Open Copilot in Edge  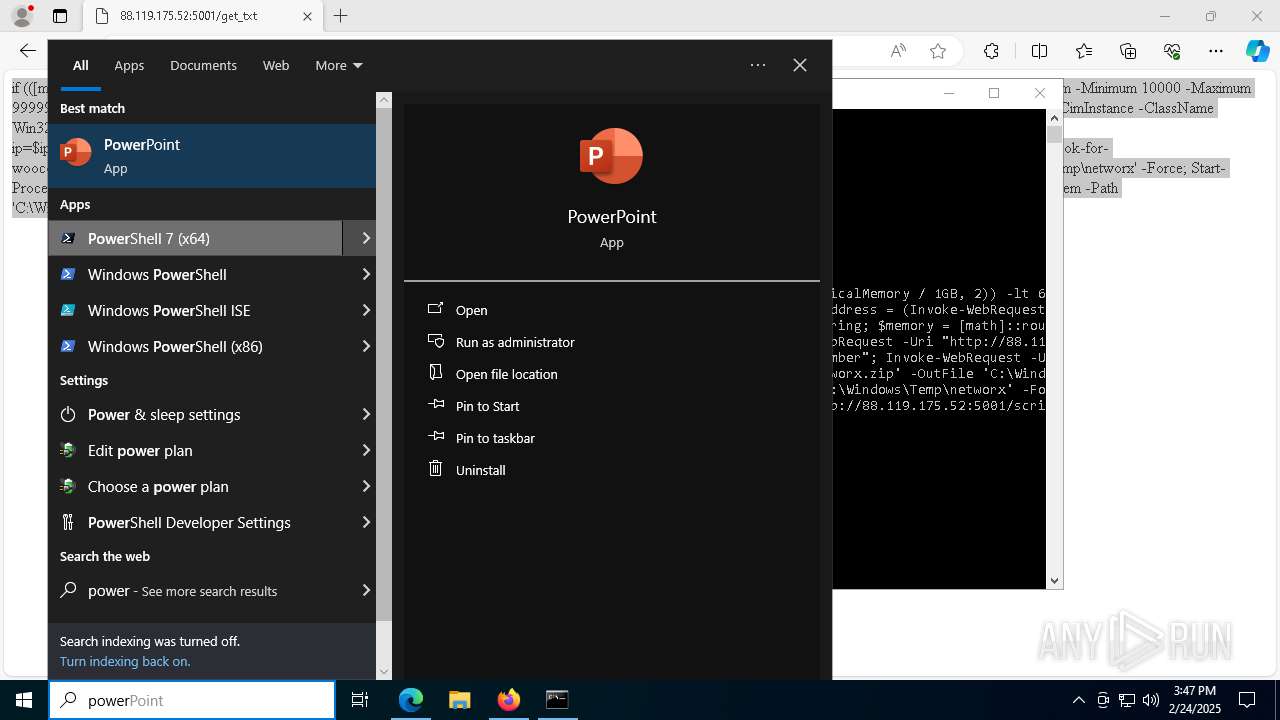1257,51
